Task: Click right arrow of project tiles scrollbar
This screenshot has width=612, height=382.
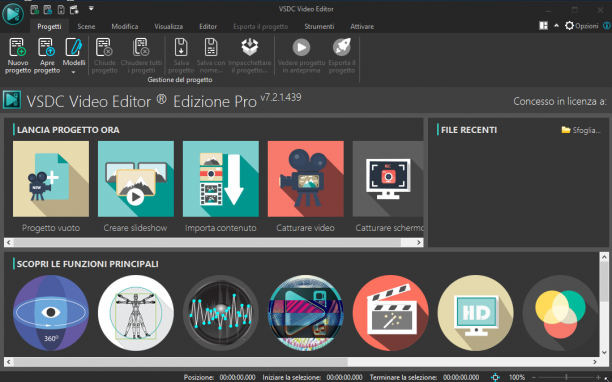Action: 419,242
